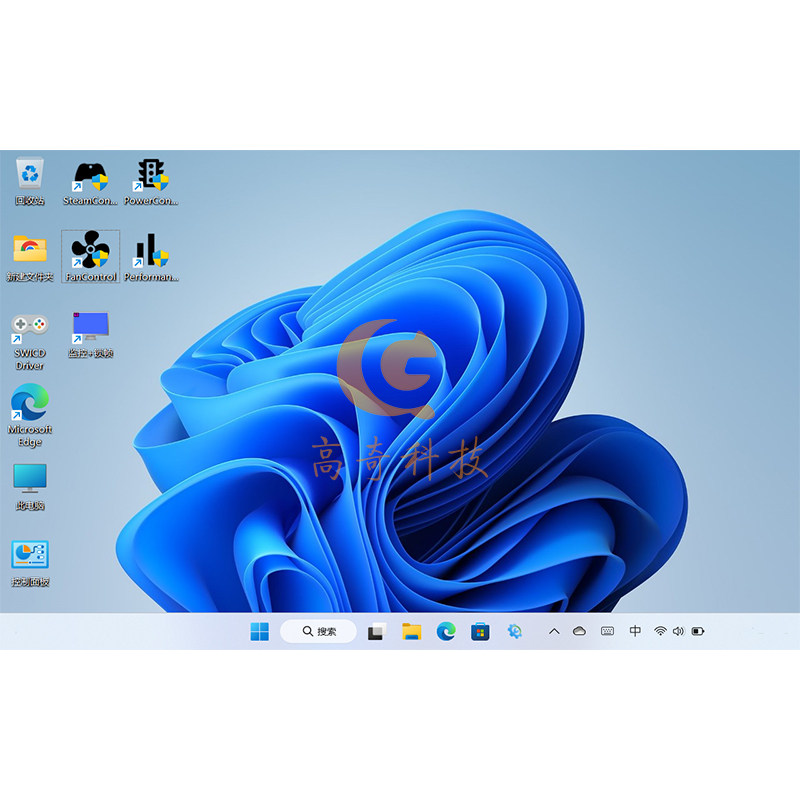Open Task View in the taskbar
800x800 pixels.
377,632
